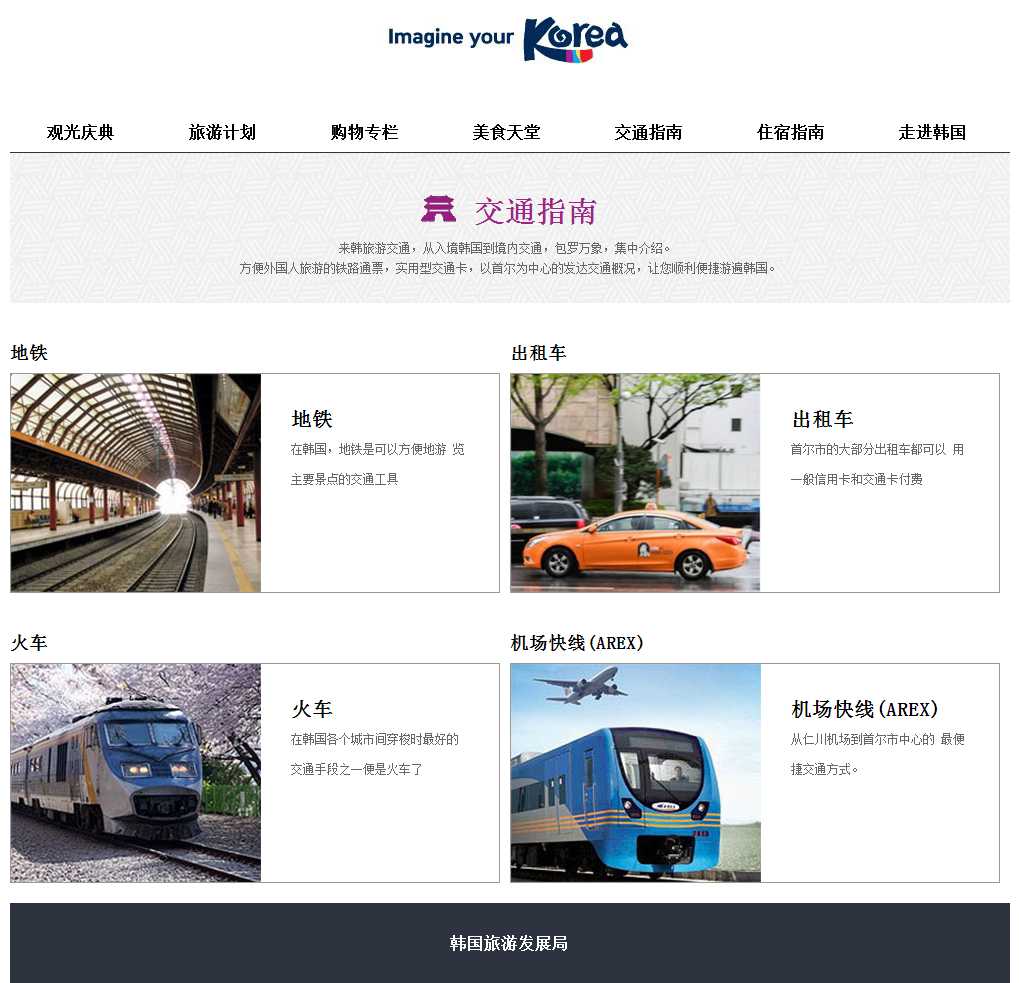The image size is (1019, 983).
Task: Open the 机场快线(AREX) card title link
Action: click(x=865, y=709)
